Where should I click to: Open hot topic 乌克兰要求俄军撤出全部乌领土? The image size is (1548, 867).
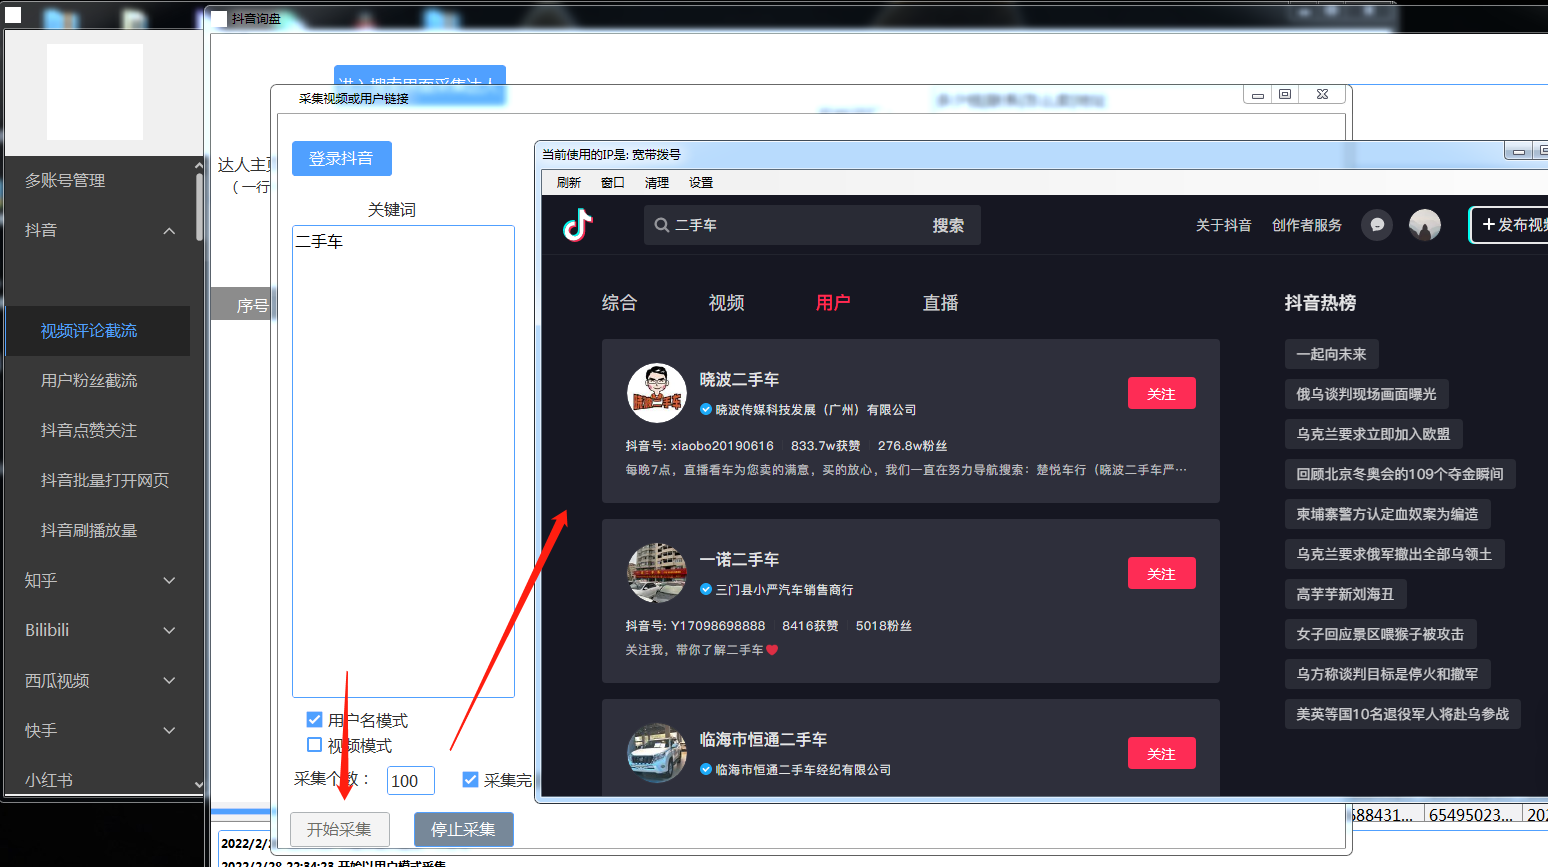[x=1394, y=554]
